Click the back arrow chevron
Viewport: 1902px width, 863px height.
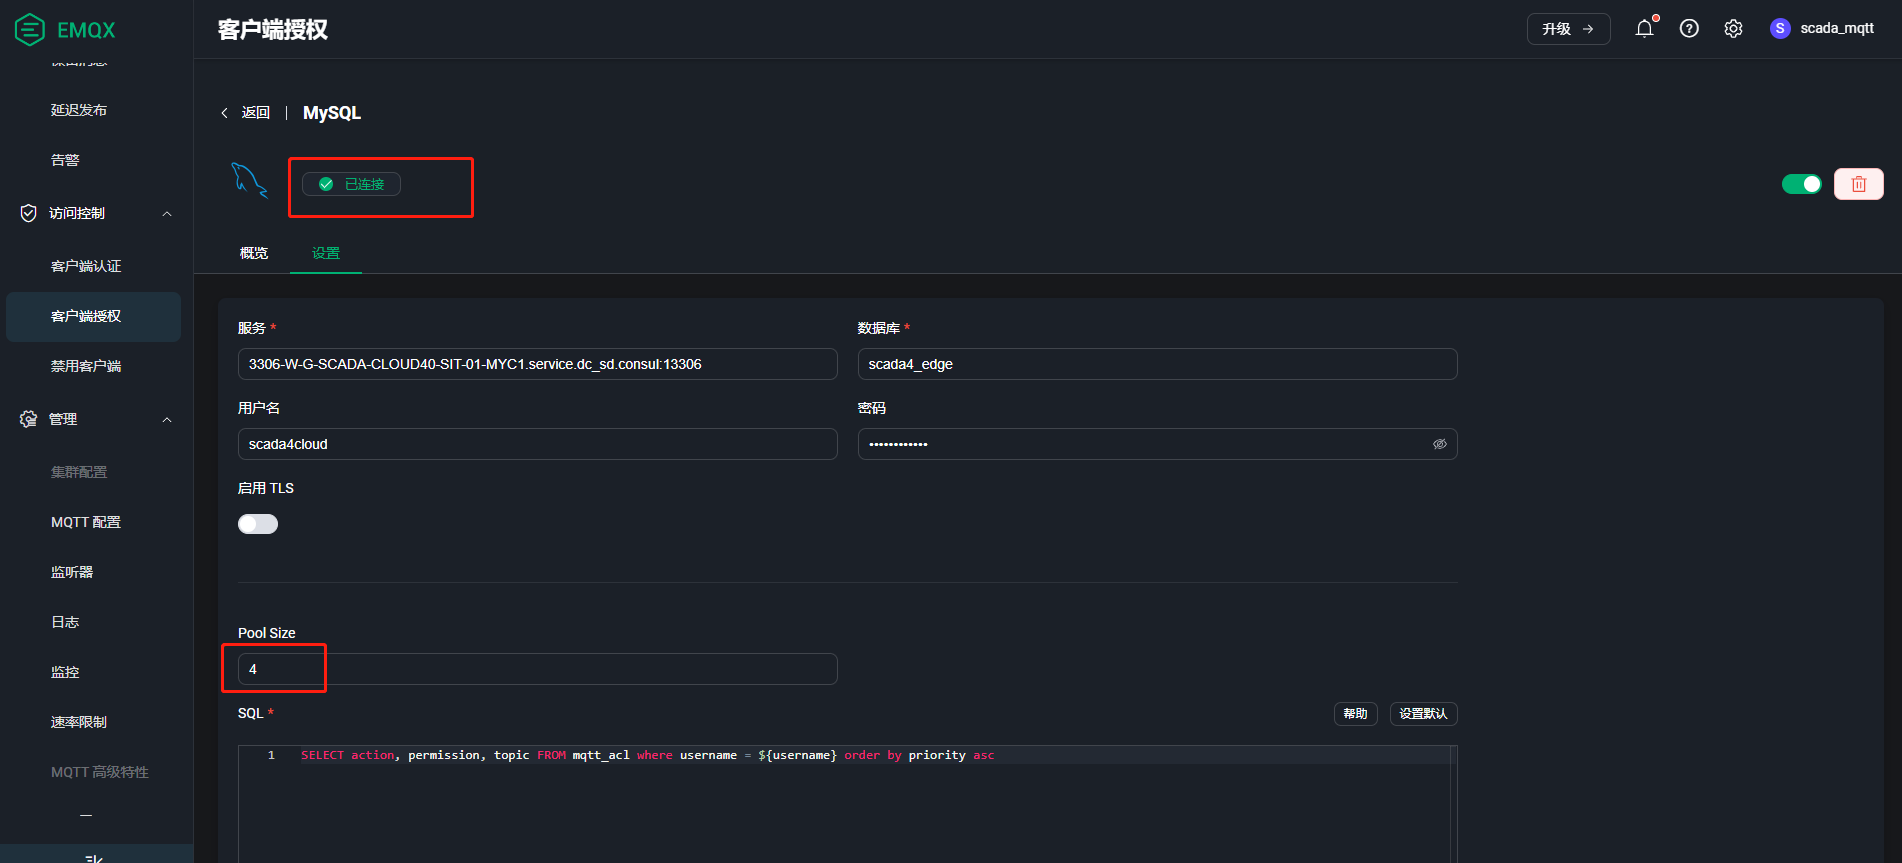tap(224, 113)
